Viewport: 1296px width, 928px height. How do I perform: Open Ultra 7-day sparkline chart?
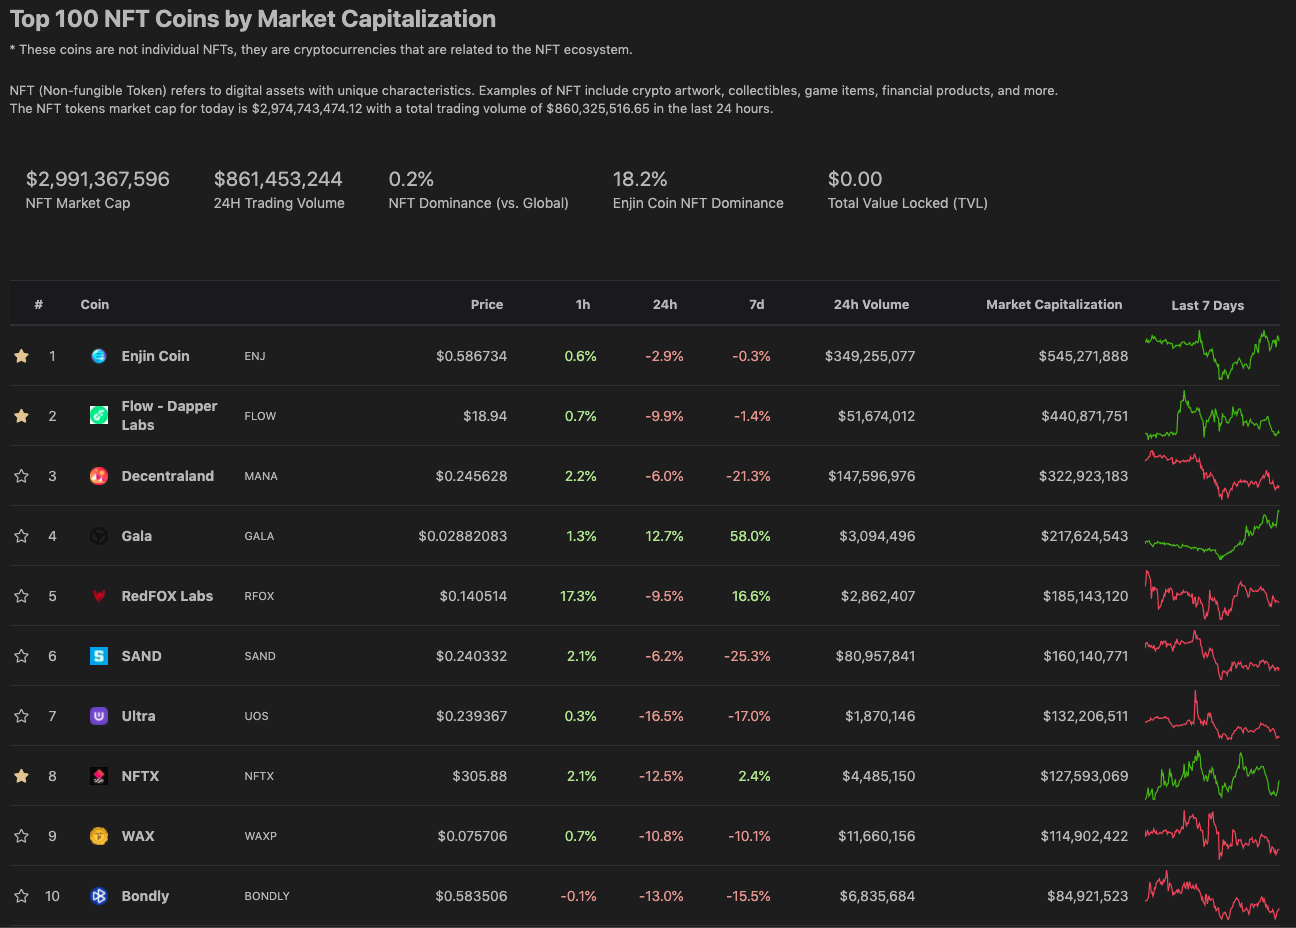point(1212,715)
